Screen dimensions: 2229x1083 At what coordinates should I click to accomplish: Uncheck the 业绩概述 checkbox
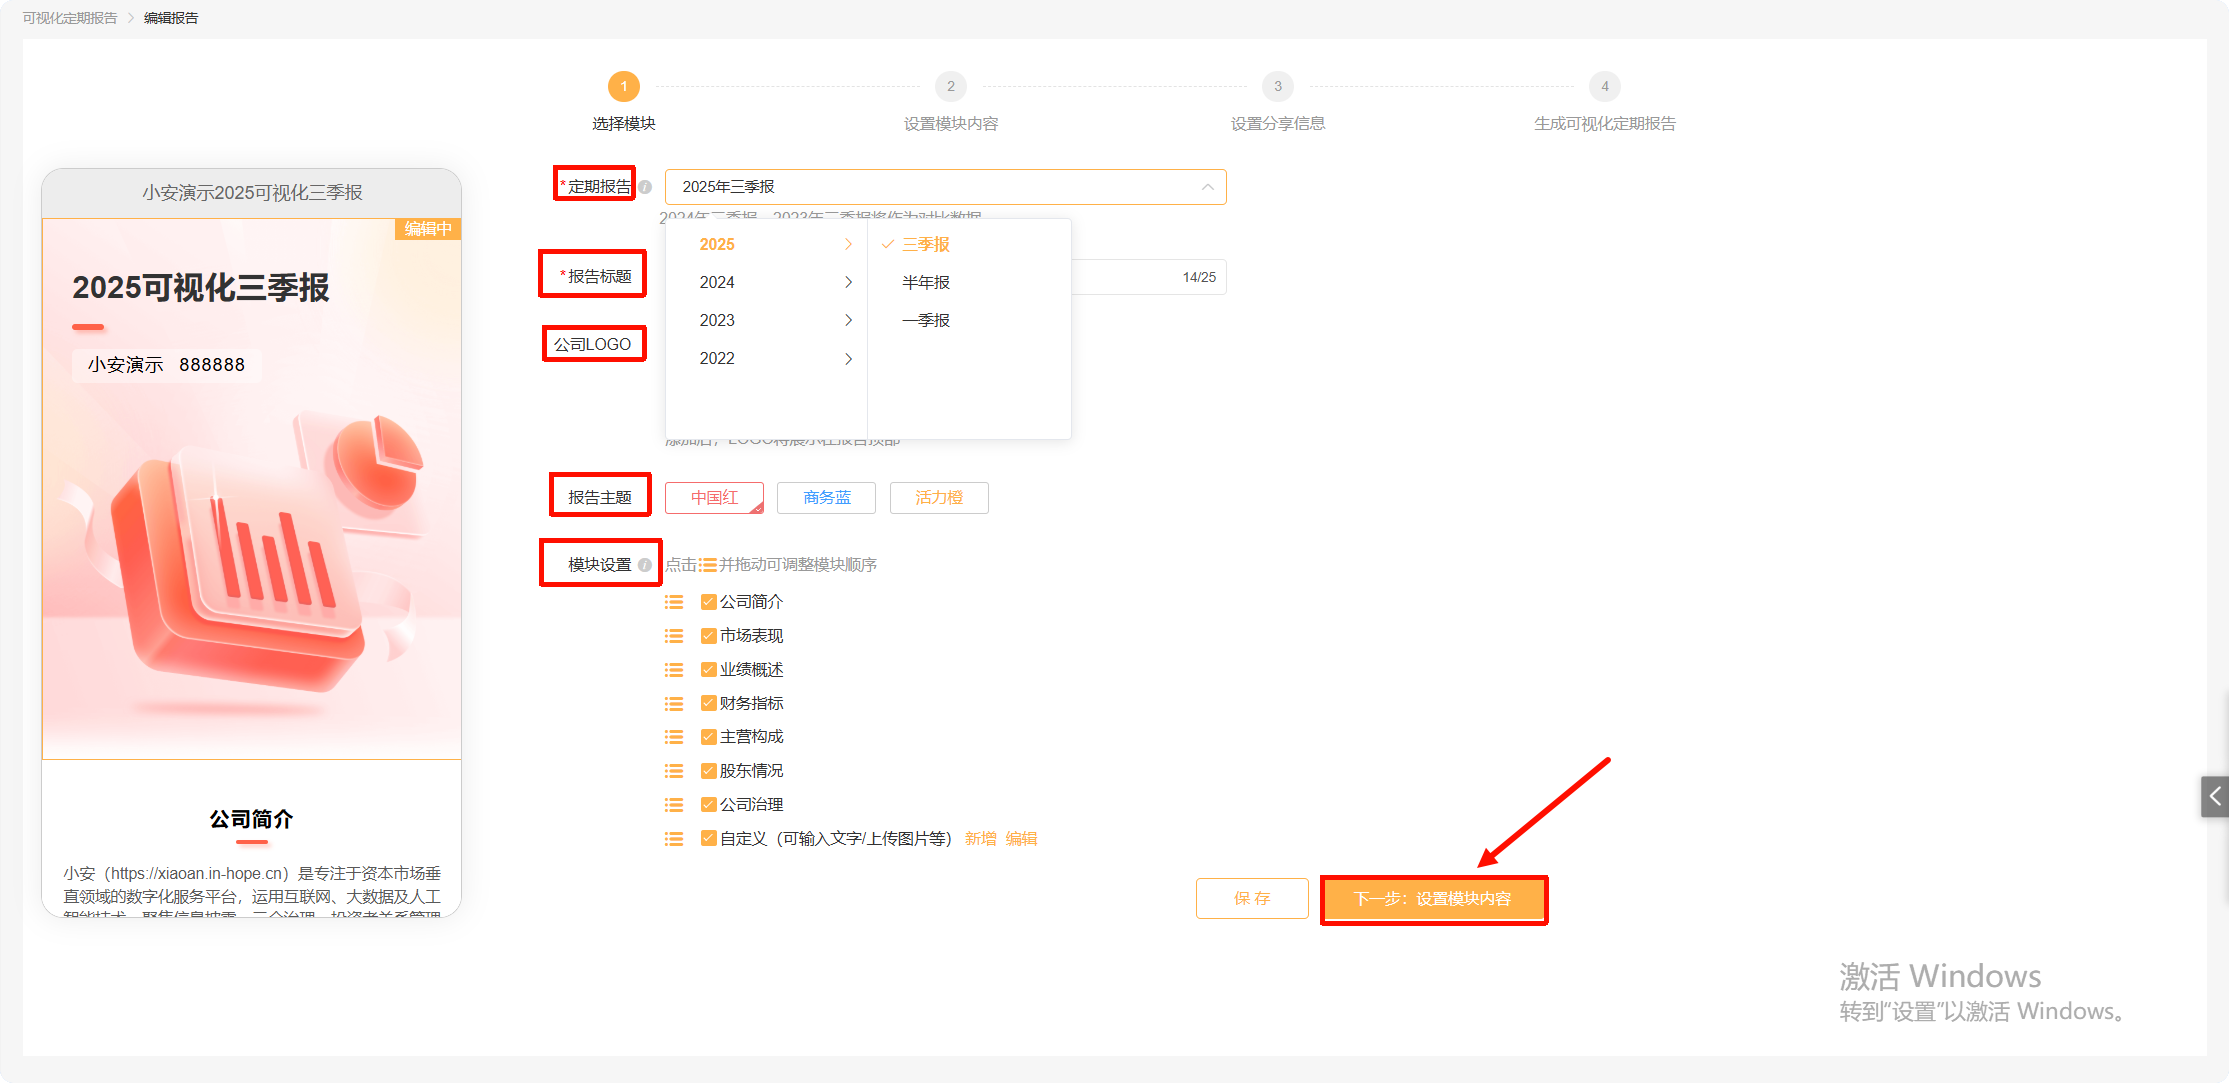pos(708,670)
